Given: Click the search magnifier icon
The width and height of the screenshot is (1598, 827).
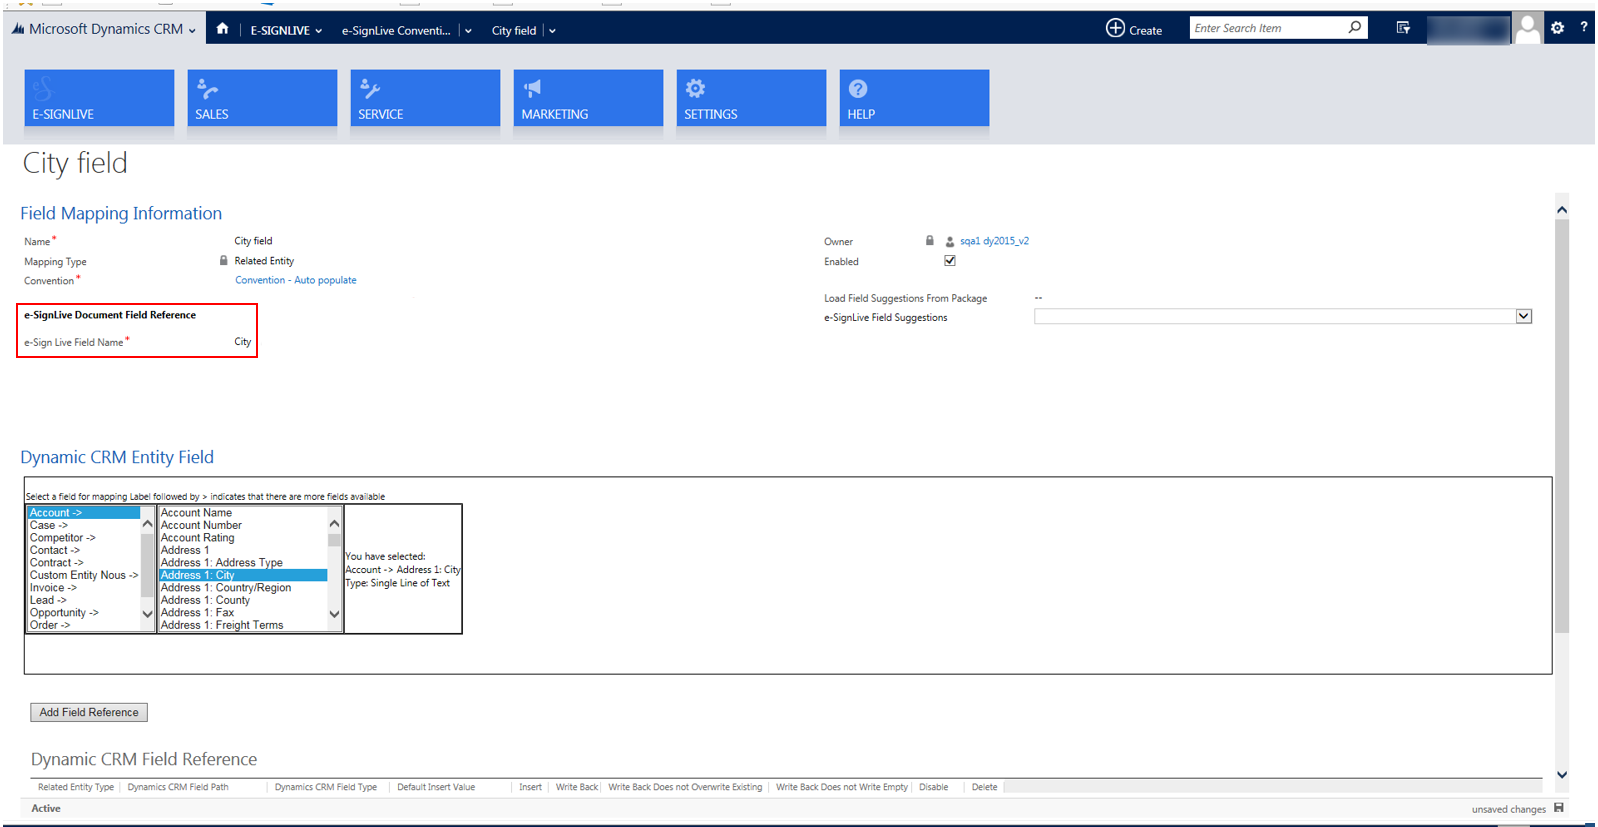Looking at the screenshot, I should 1355,27.
